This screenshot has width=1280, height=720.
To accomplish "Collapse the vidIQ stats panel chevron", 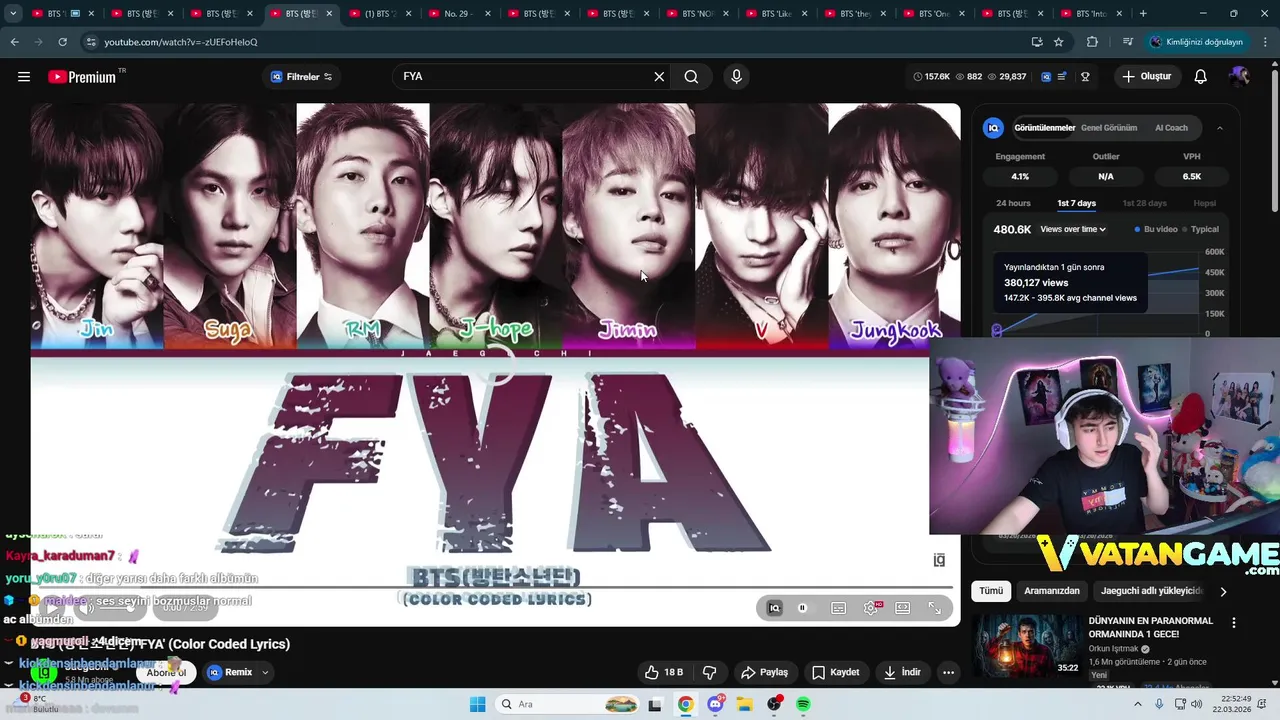I will coord(1219,128).
